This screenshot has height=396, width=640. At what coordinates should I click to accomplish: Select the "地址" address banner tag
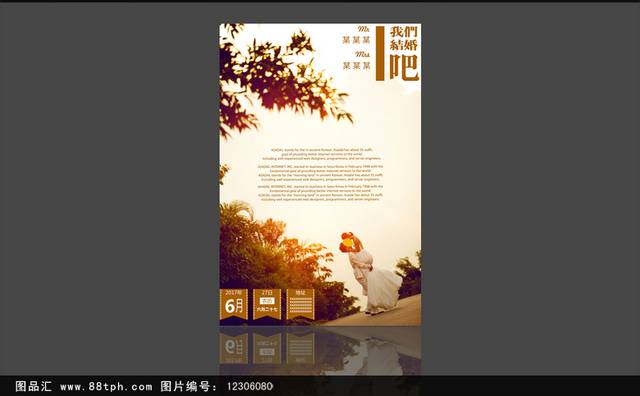300,304
